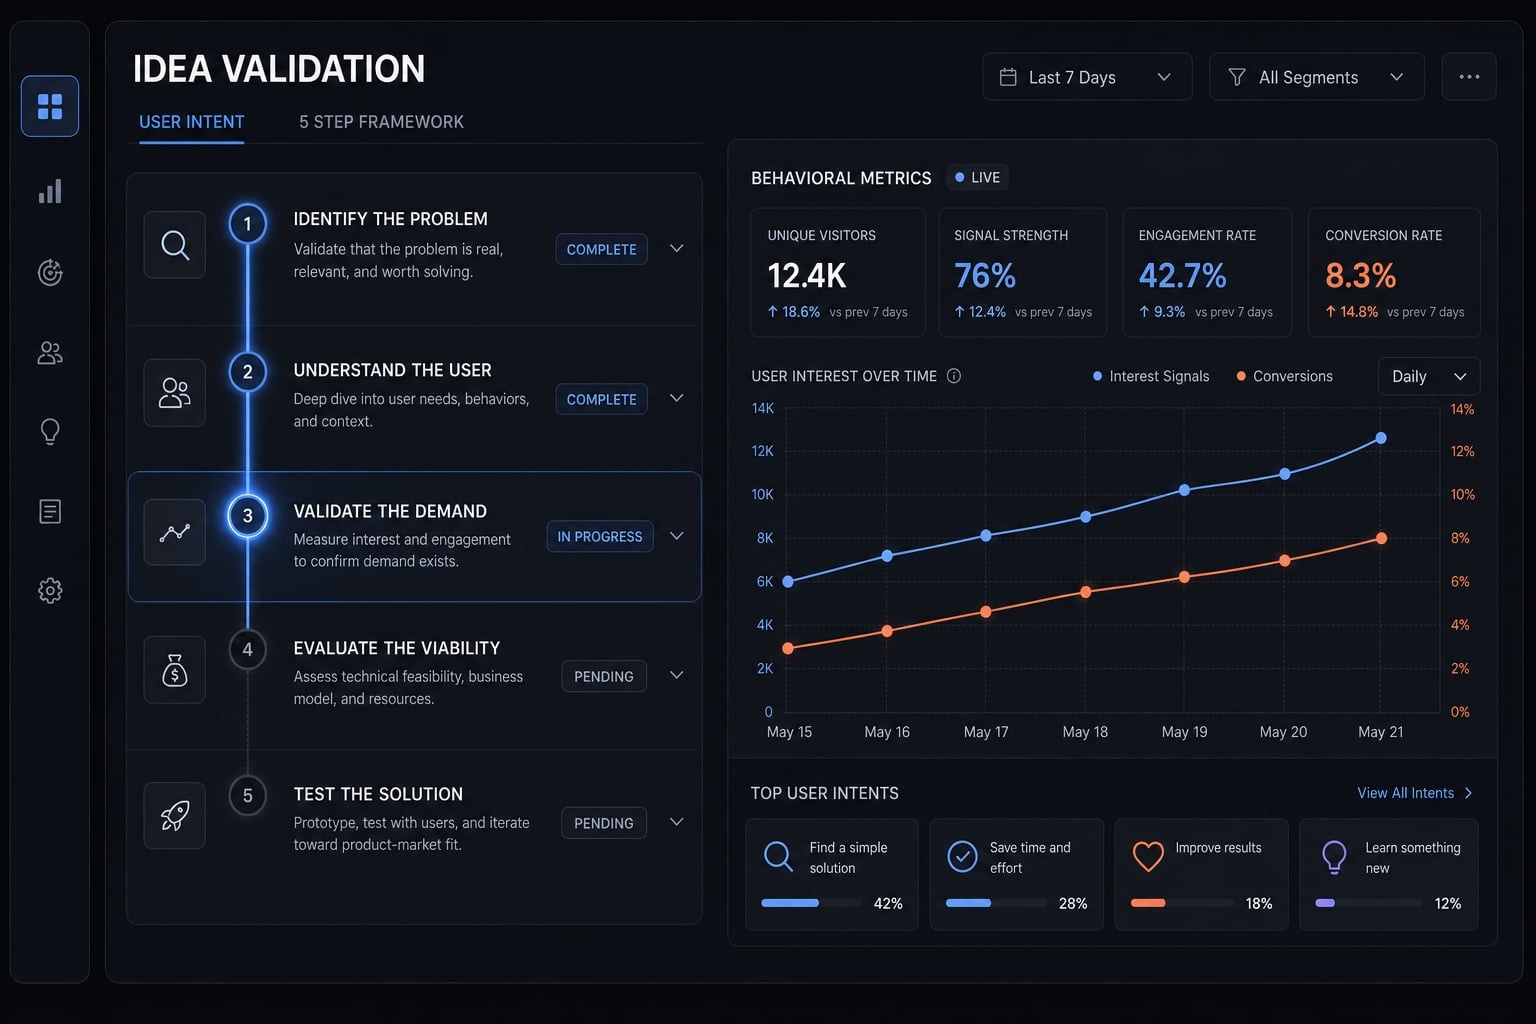
Task: Click the 12% progress bar for Learn something new
Action: tap(1368, 903)
